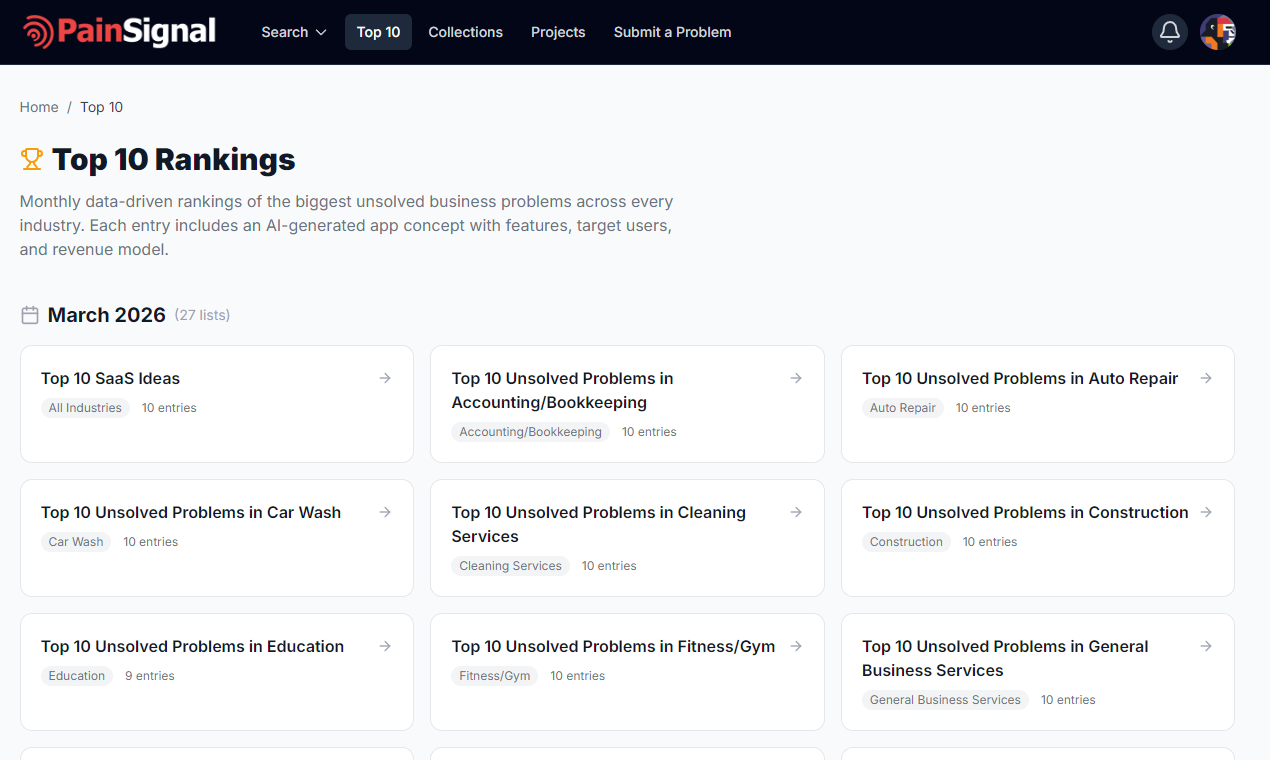Open the user avatar menu
Image resolution: width=1270 pixels, height=760 pixels.
(1218, 32)
